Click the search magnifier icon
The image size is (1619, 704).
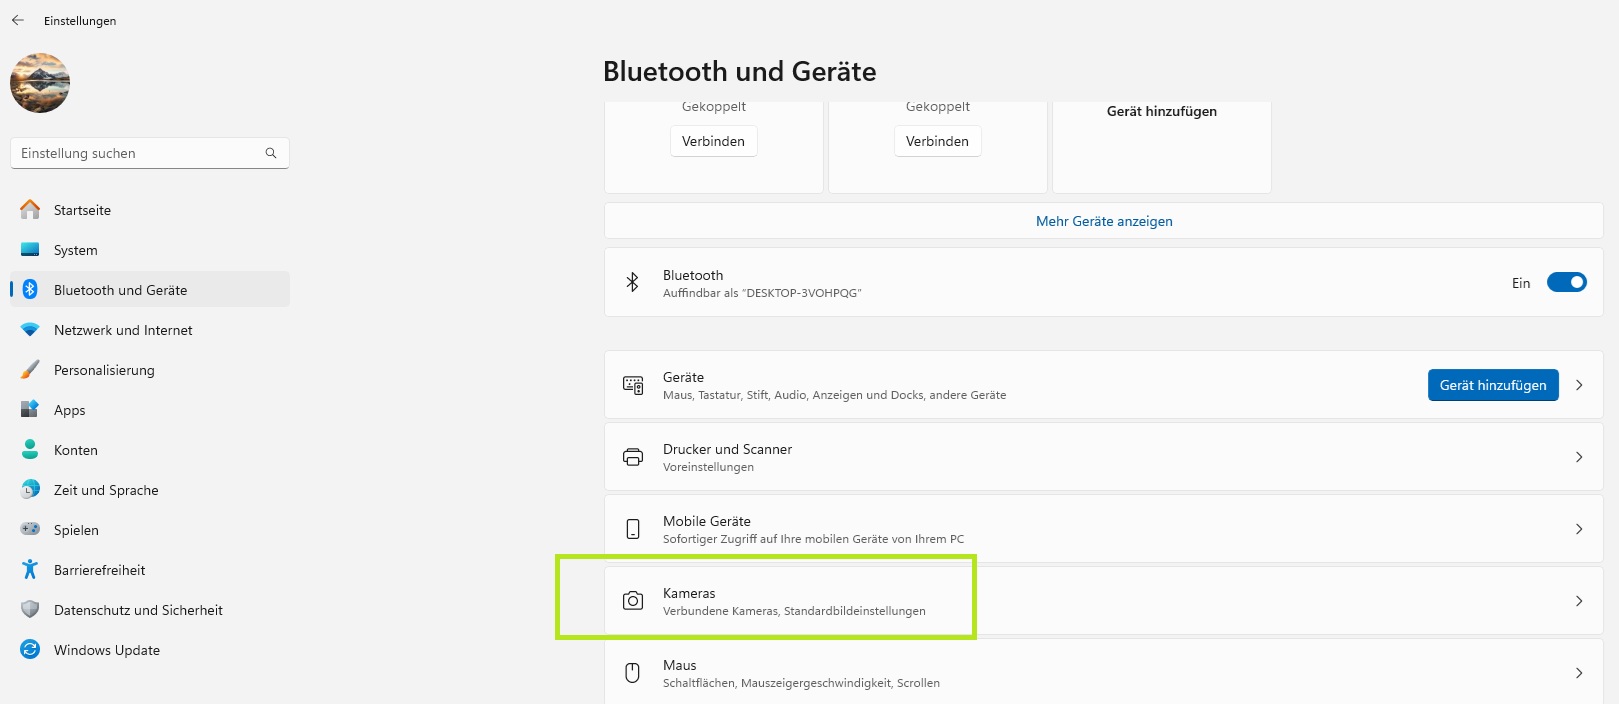pyautogui.click(x=271, y=153)
